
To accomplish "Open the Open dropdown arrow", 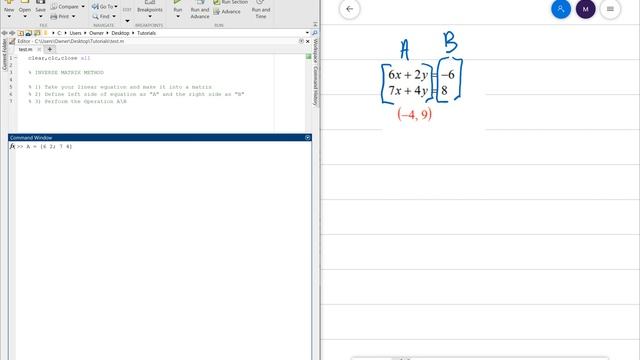I will [x=24, y=16].
